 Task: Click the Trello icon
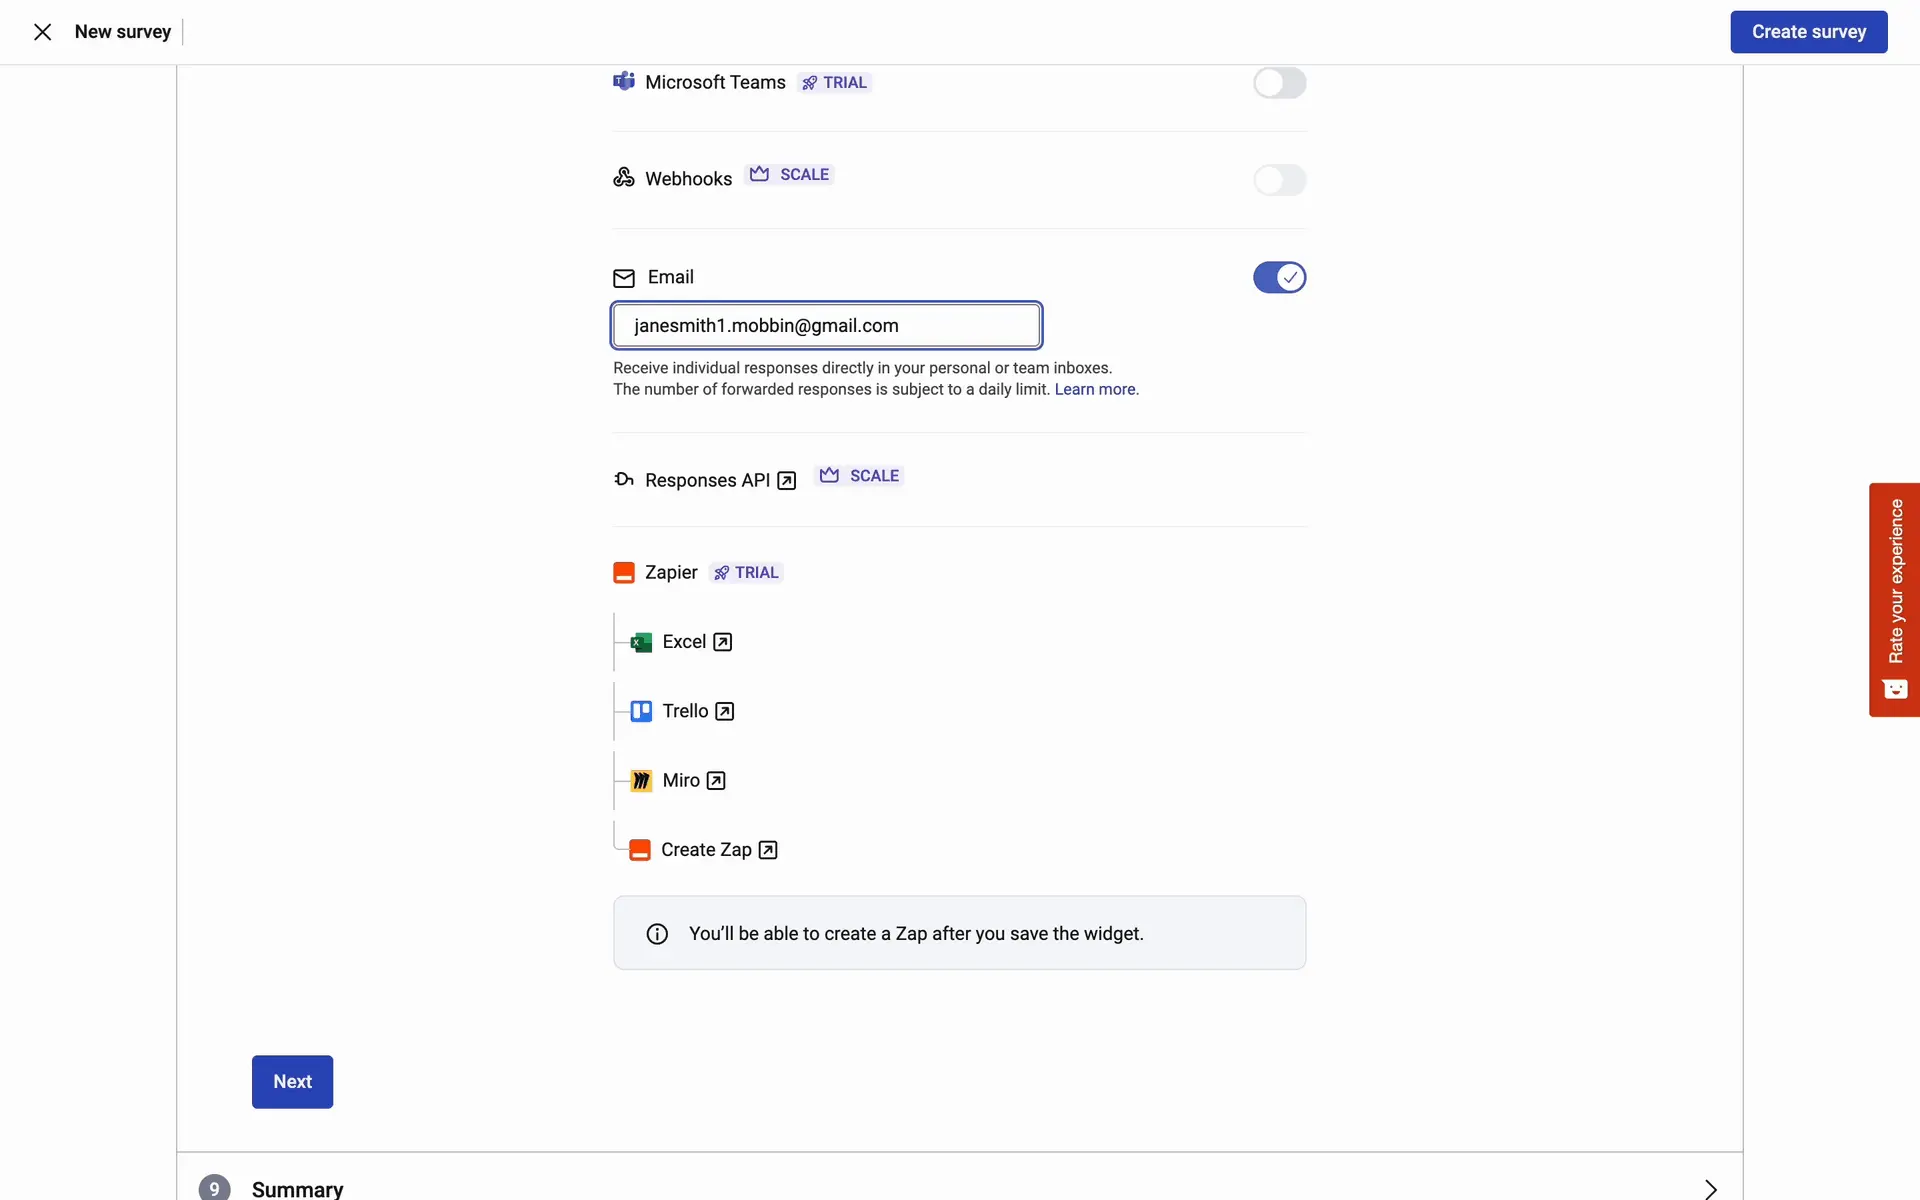(641, 711)
